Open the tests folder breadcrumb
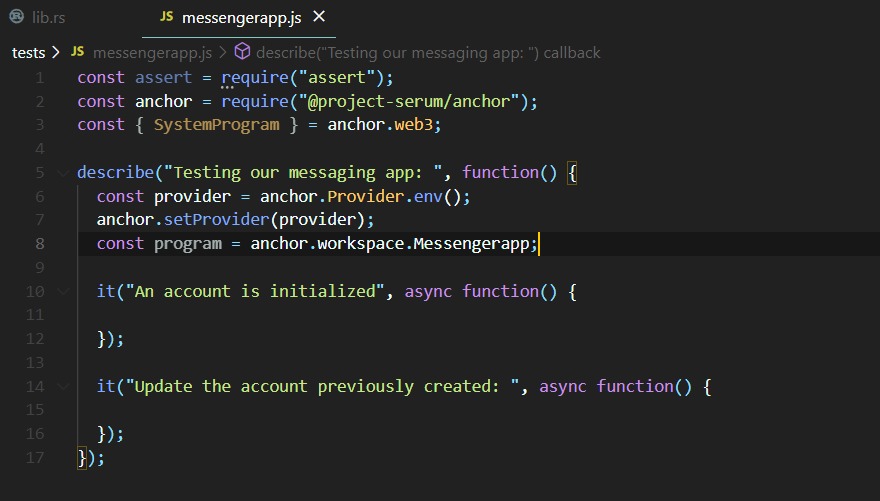Viewport: 880px width, 501px height. click(x=28, y=53)
